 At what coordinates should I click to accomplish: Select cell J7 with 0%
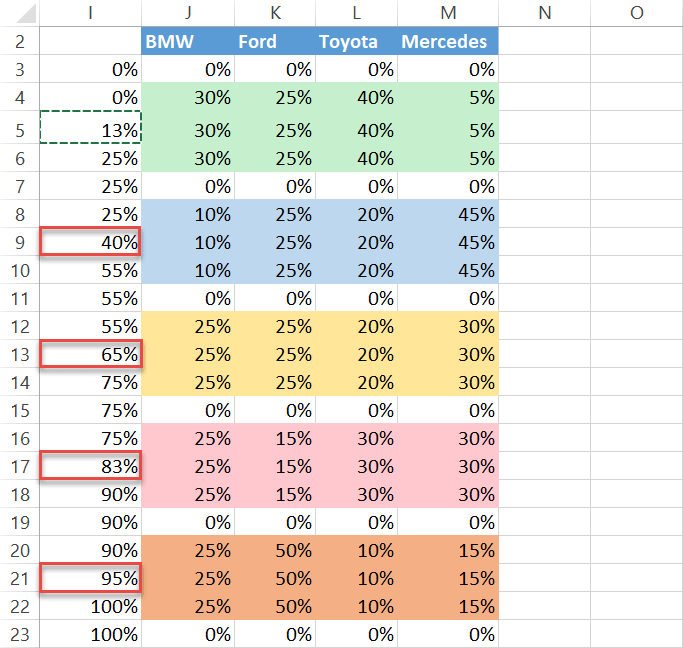point(188,186)
